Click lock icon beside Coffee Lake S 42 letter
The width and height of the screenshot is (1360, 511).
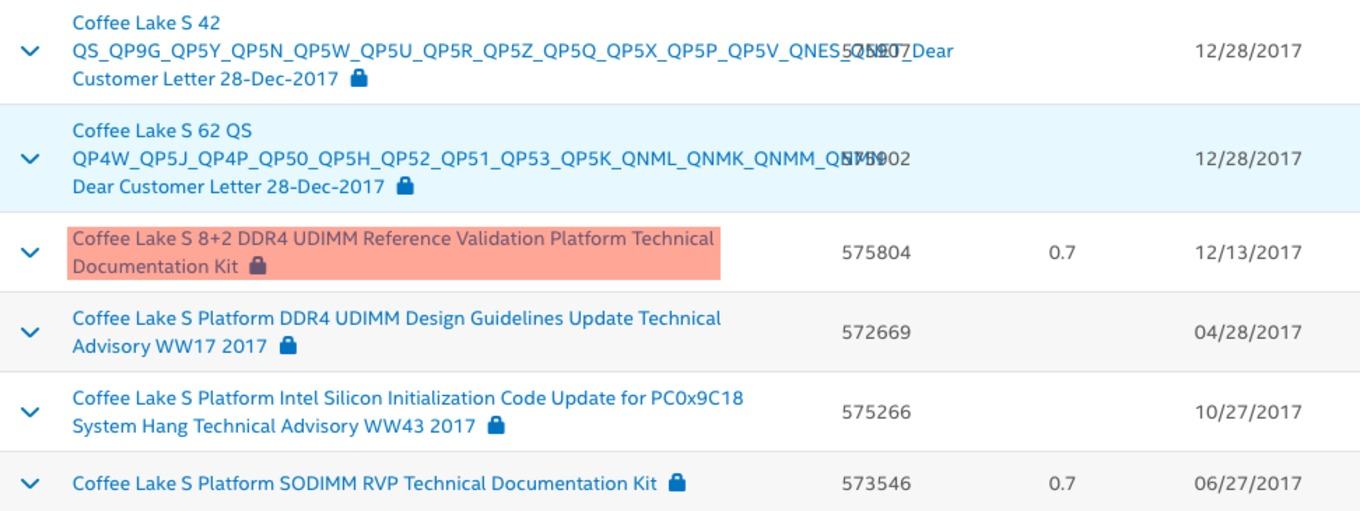[x=359, y=77]
